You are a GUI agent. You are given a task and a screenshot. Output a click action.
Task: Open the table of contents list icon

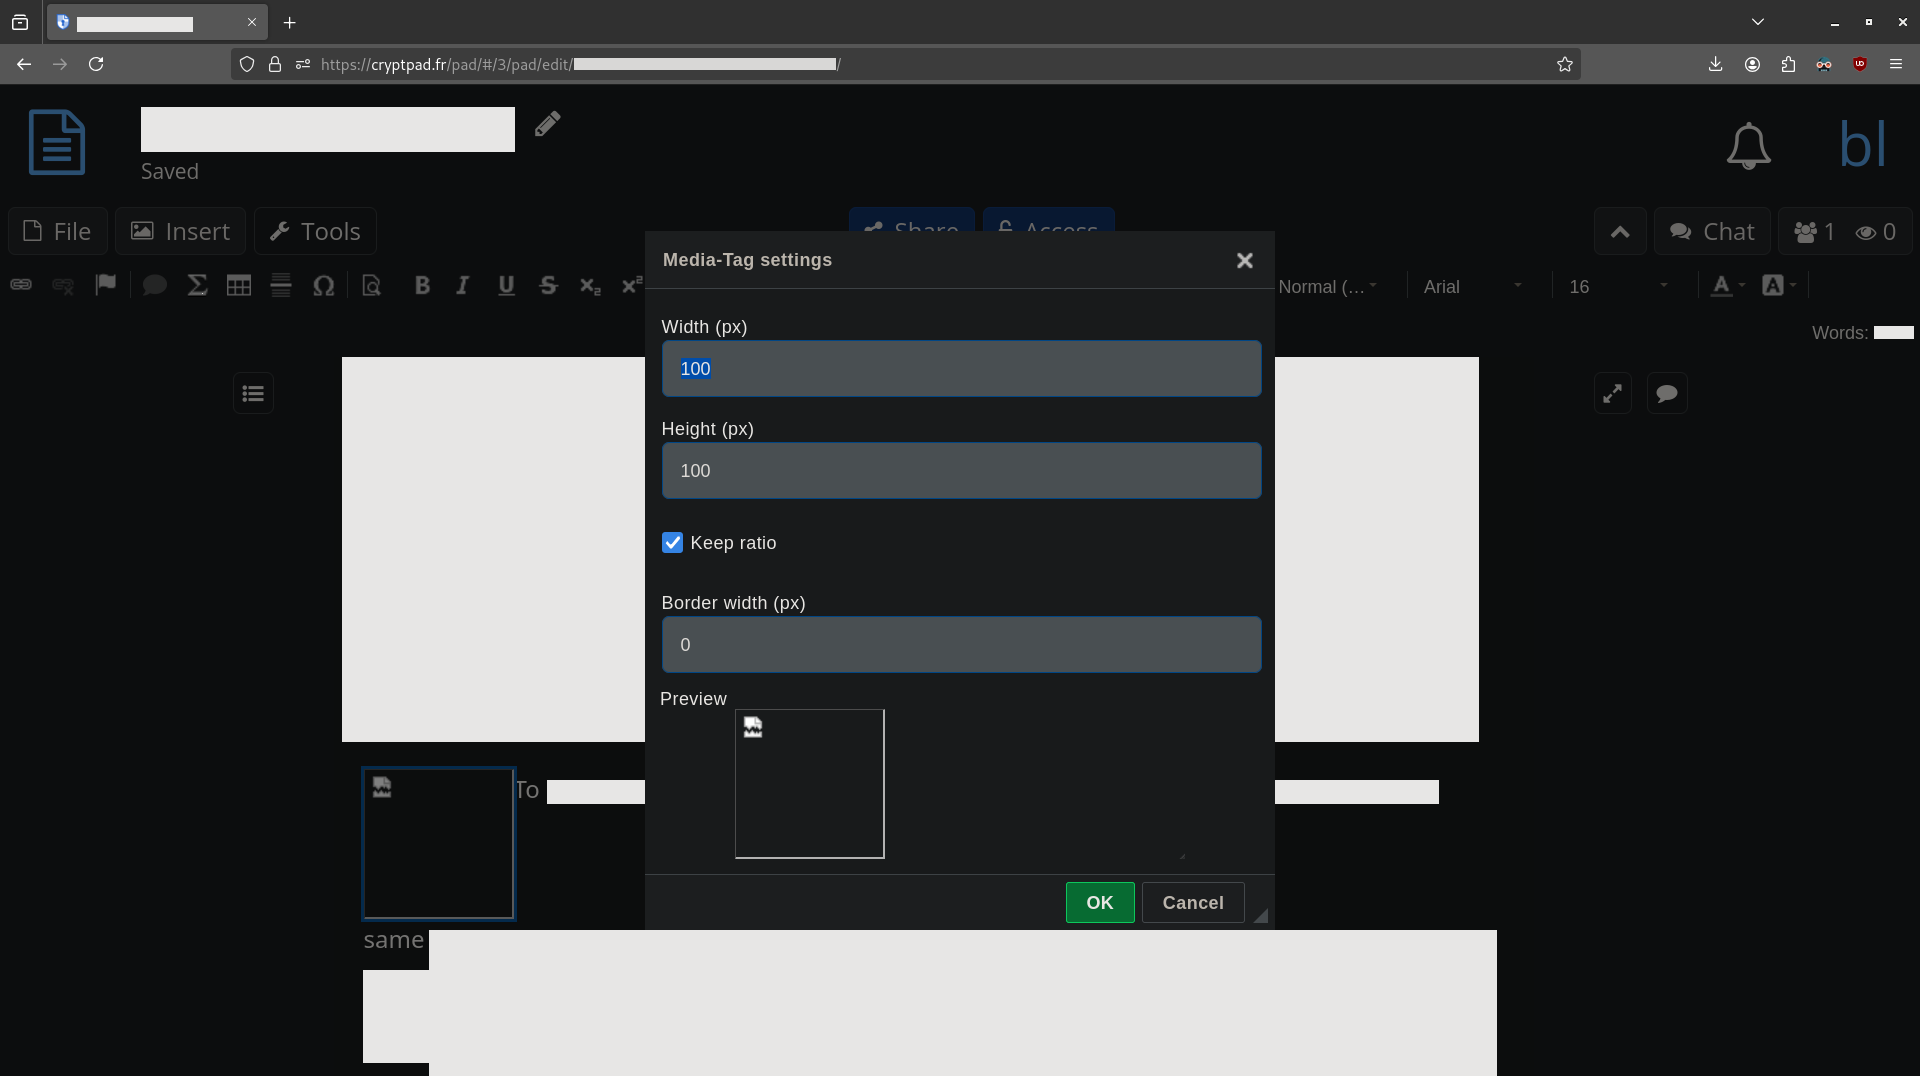(x=253, y=394)
